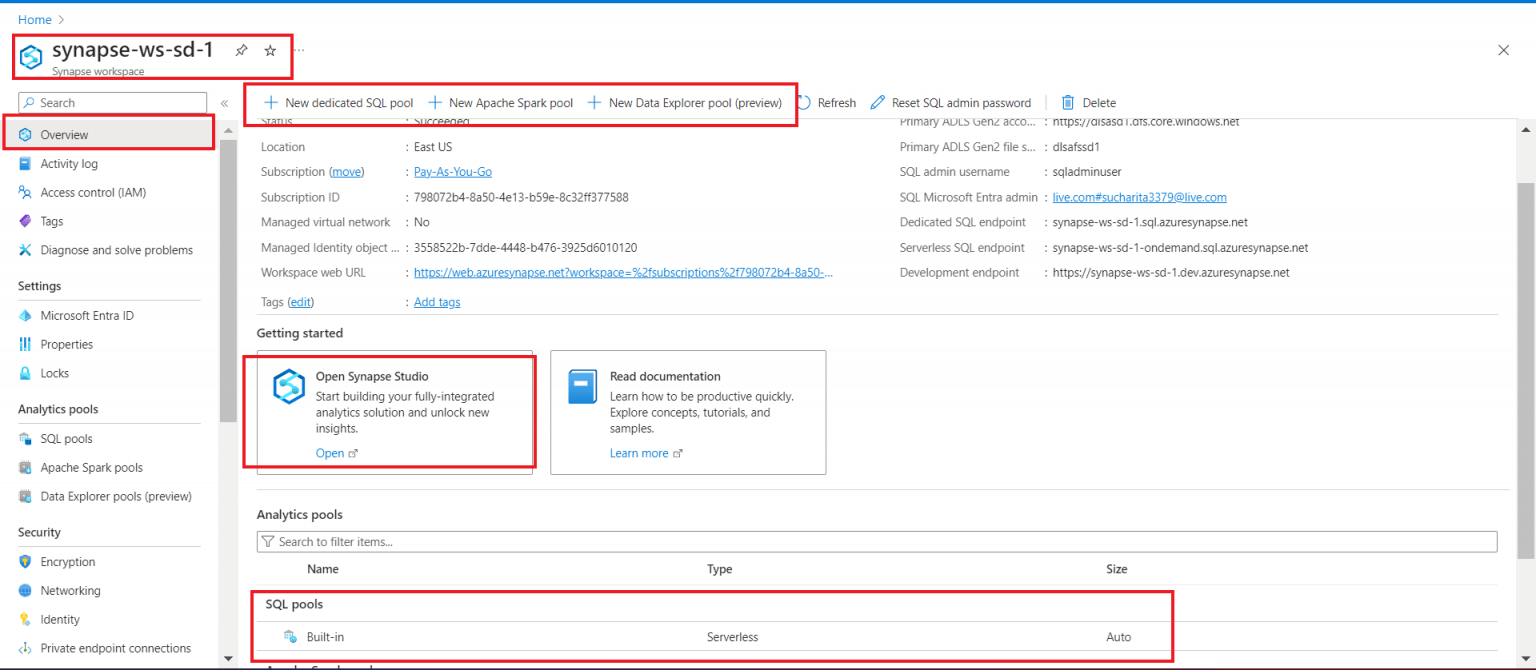
Task: Click the subscription move link
Action: (x=347, y=172)
